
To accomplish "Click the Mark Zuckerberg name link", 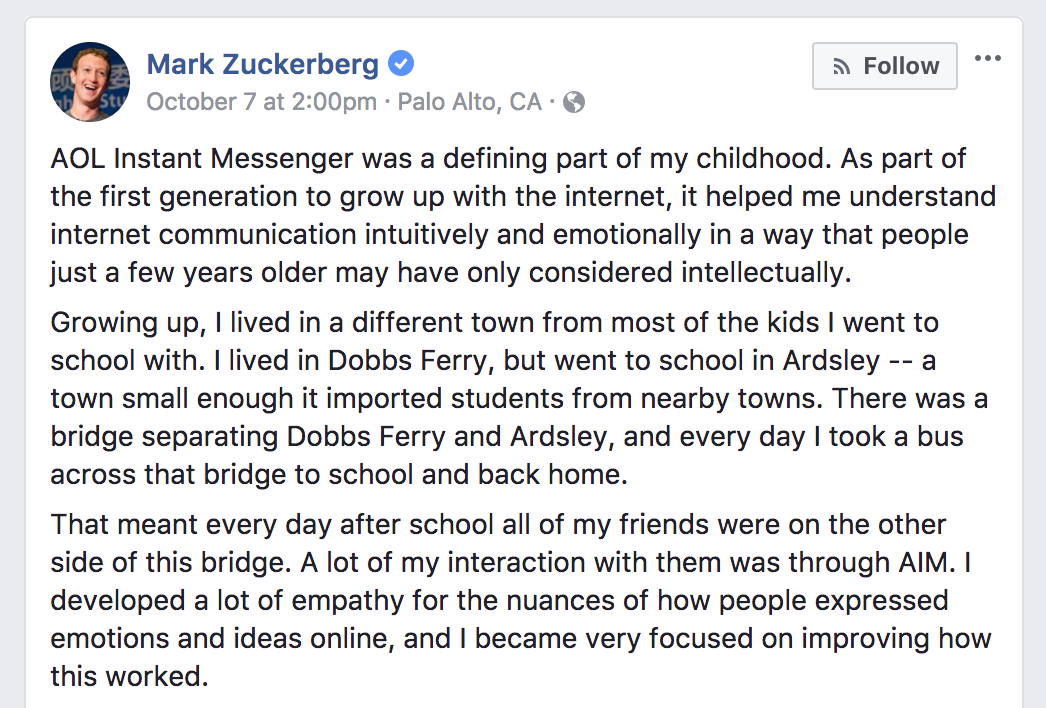I will coord(263,65).
